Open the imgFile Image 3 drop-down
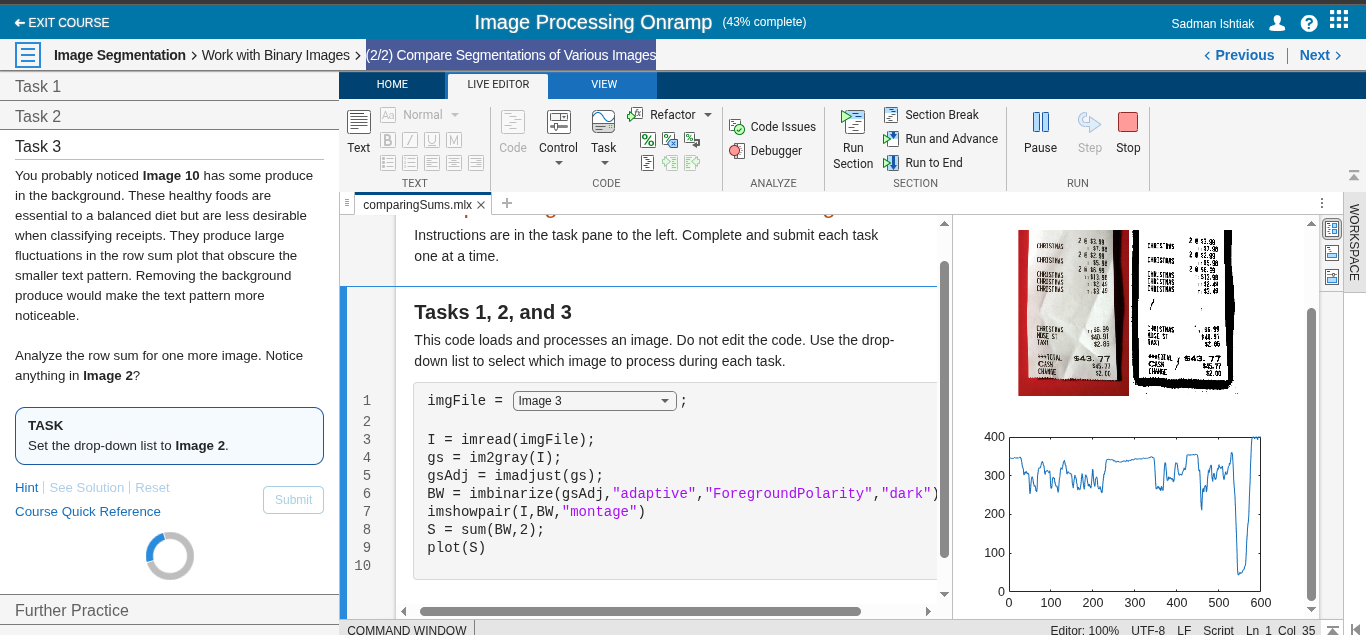The height and width of the screenshot is (635, 1366). (x=595, y=401)
